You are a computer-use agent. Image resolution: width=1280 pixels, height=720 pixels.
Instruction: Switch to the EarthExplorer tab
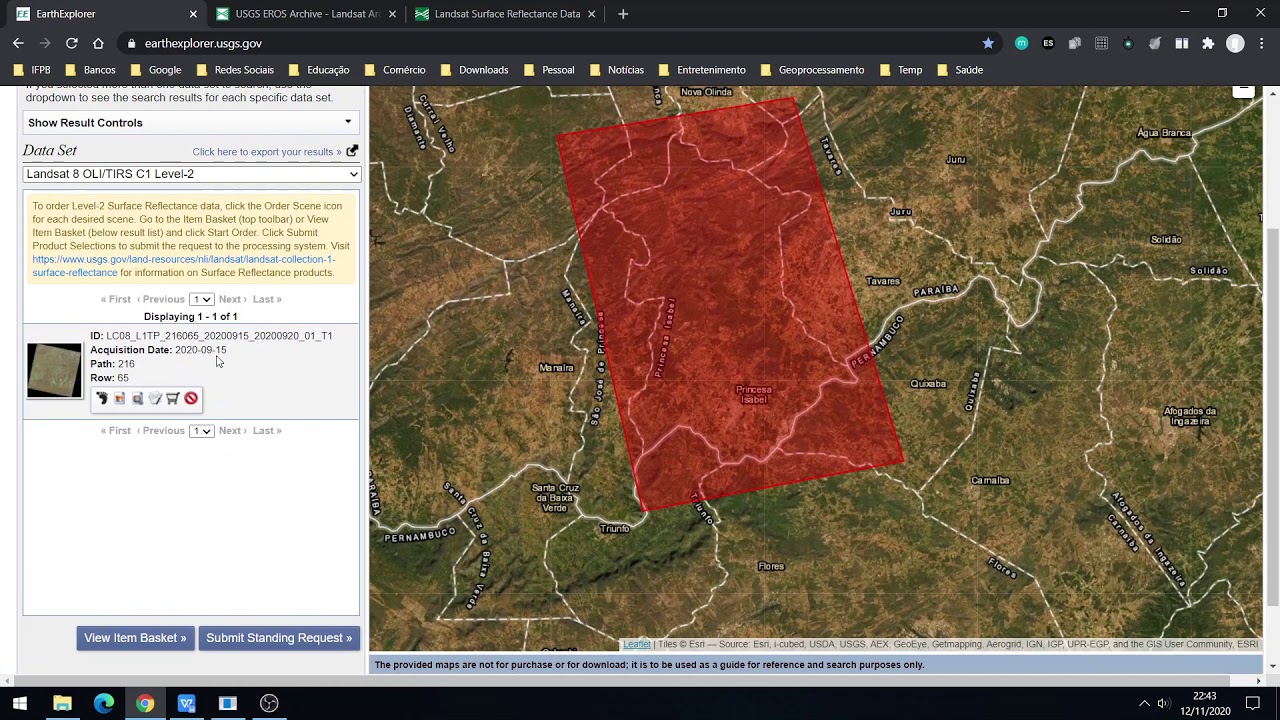click(x=104, y=14)
